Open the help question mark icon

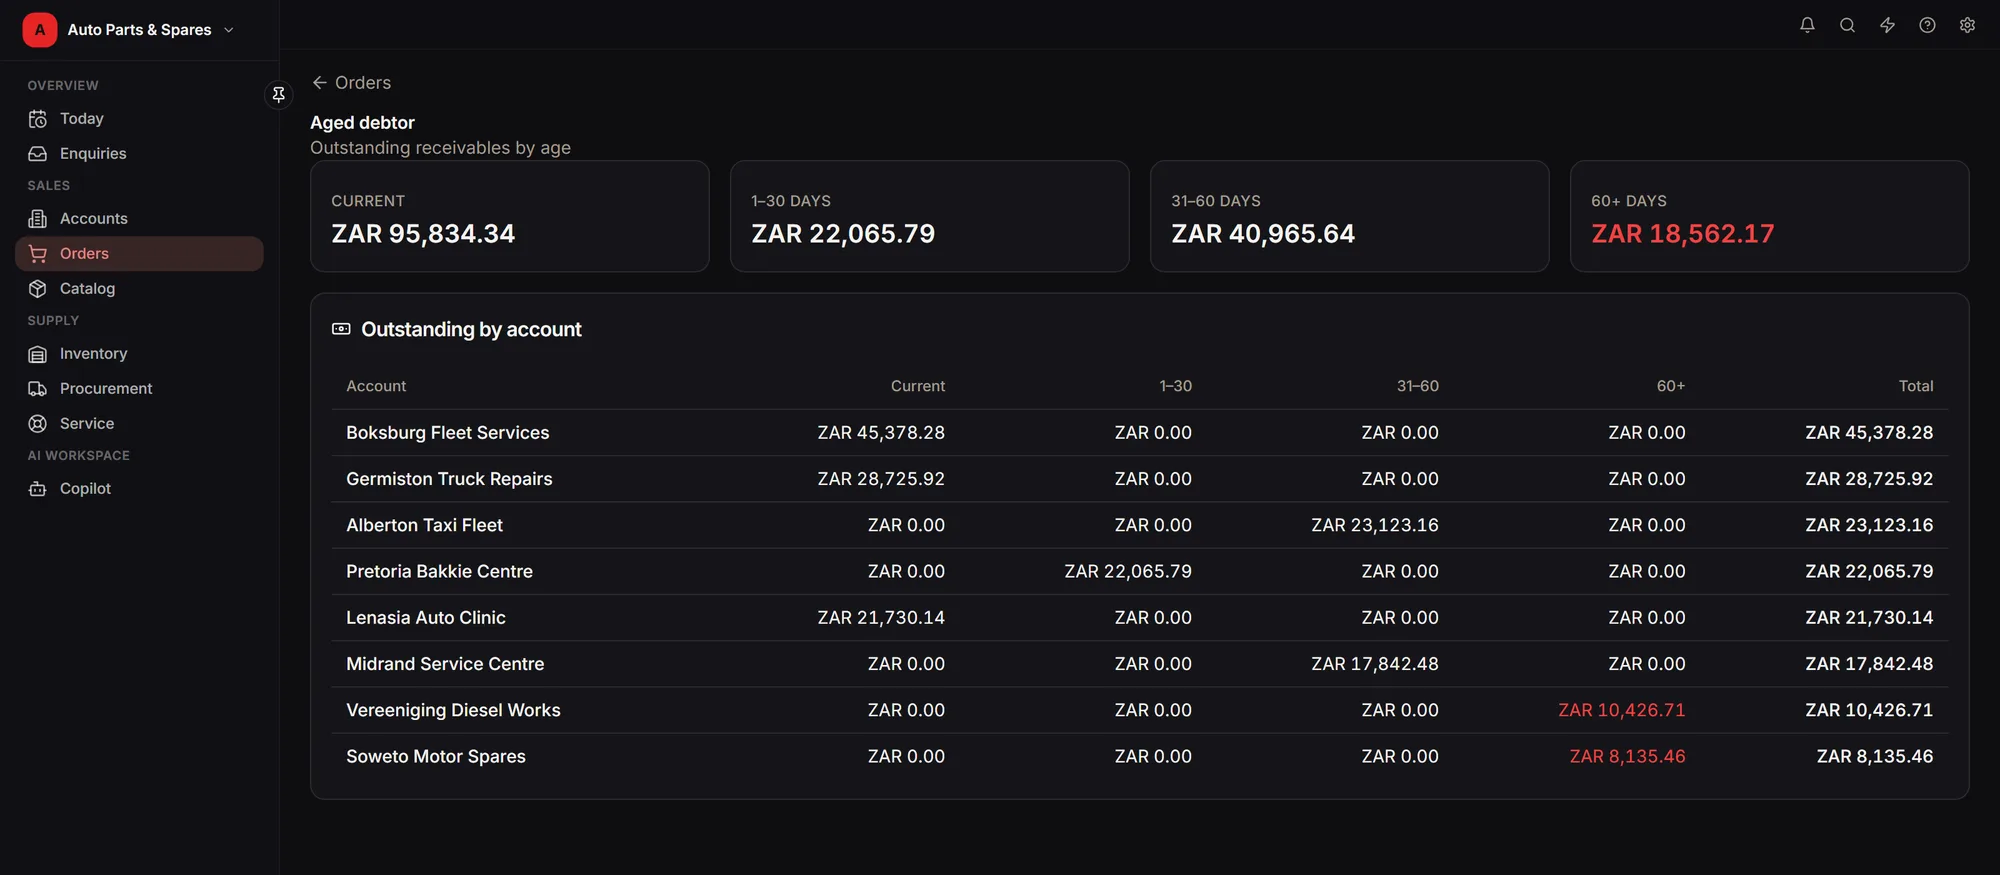[x=1927, y=25]
